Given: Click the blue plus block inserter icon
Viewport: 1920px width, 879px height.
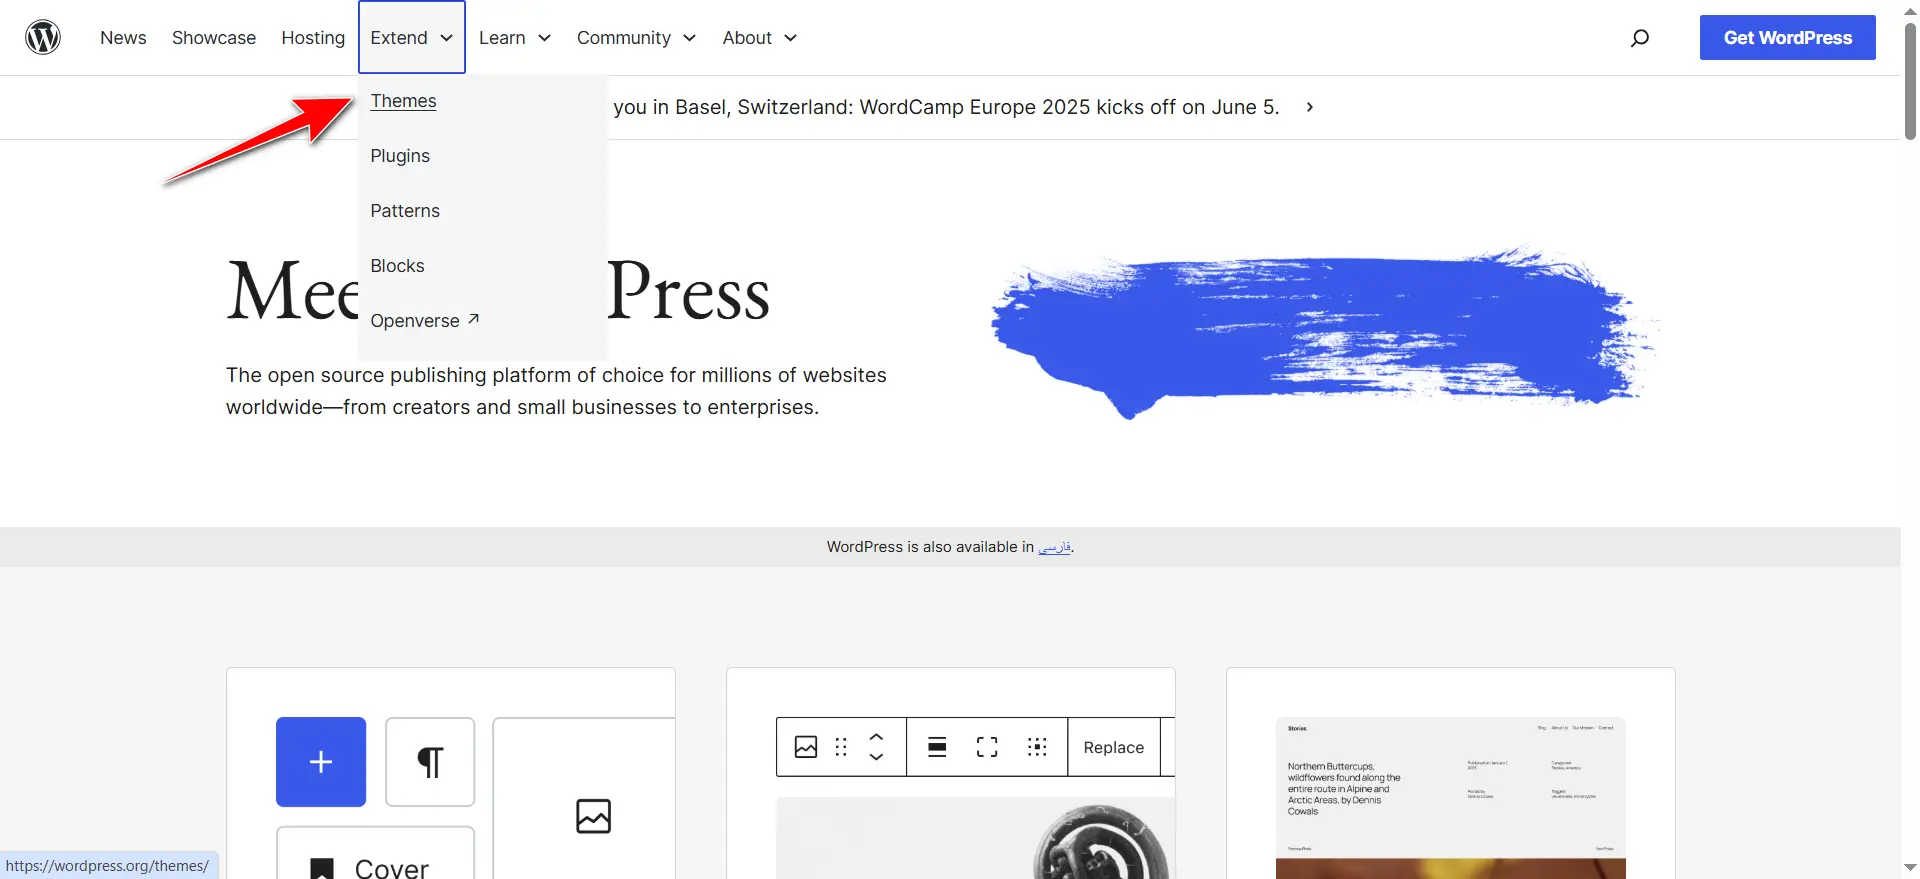Looking at the screenshot, I should [x=321, y=762].
